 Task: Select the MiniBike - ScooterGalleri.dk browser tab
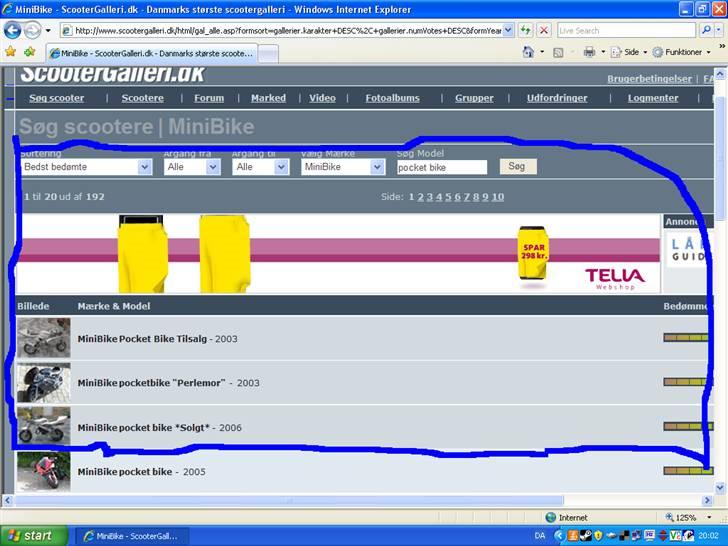tap(152, 53)
